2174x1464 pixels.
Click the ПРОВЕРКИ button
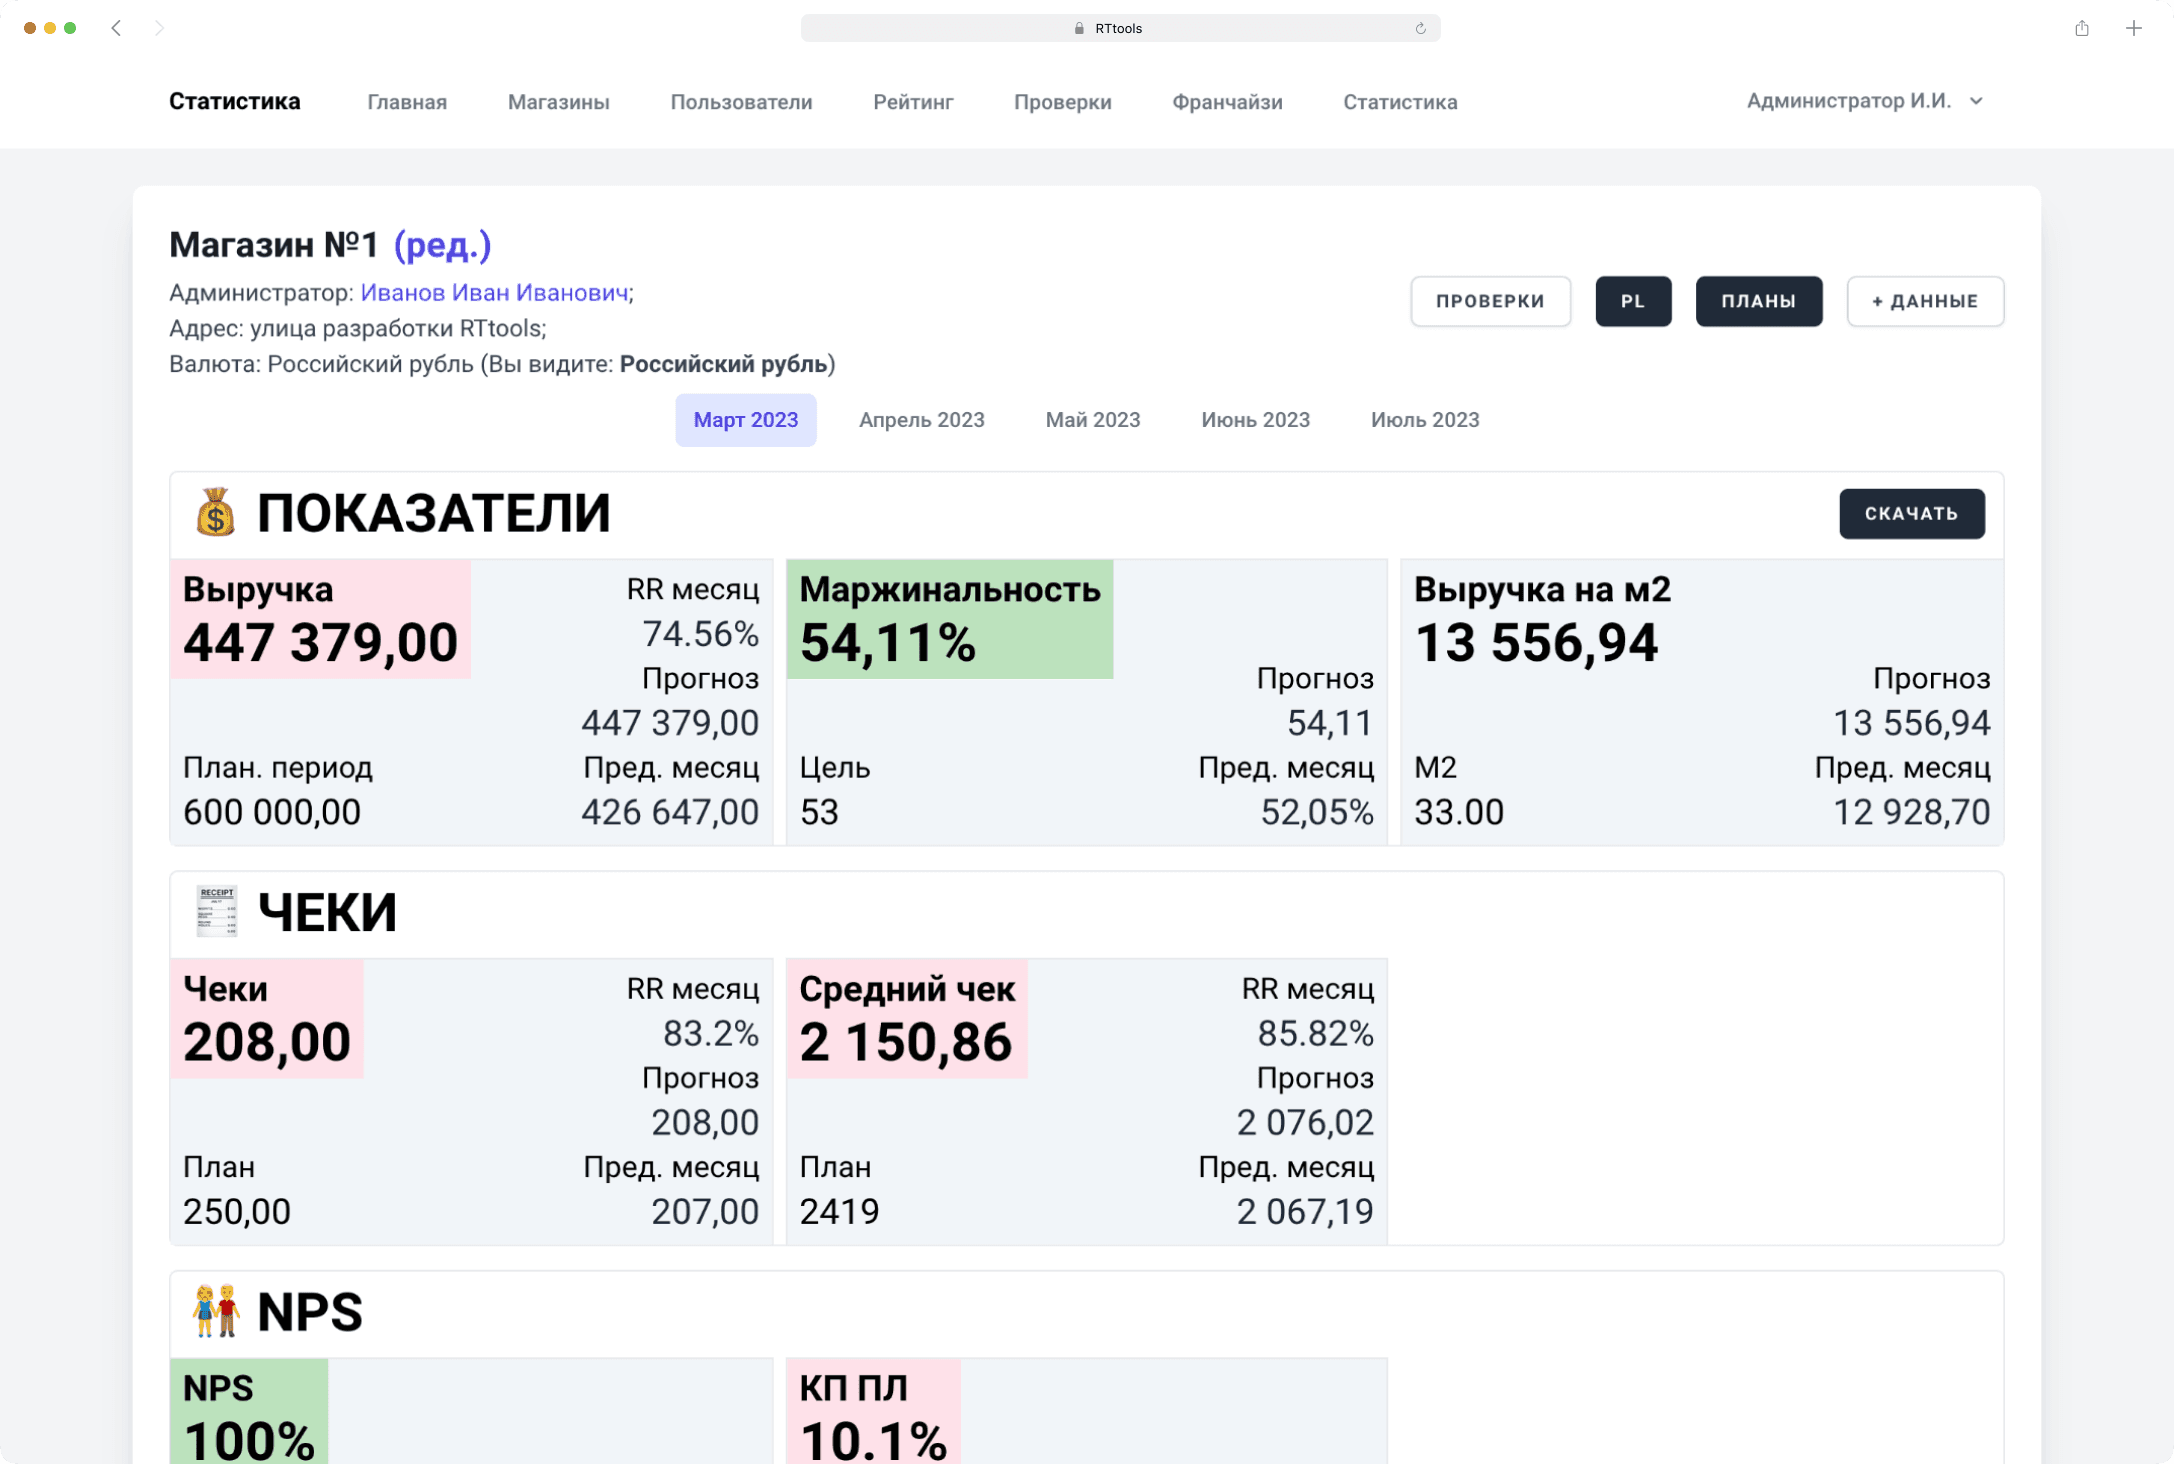click(x=1490, y=301)
